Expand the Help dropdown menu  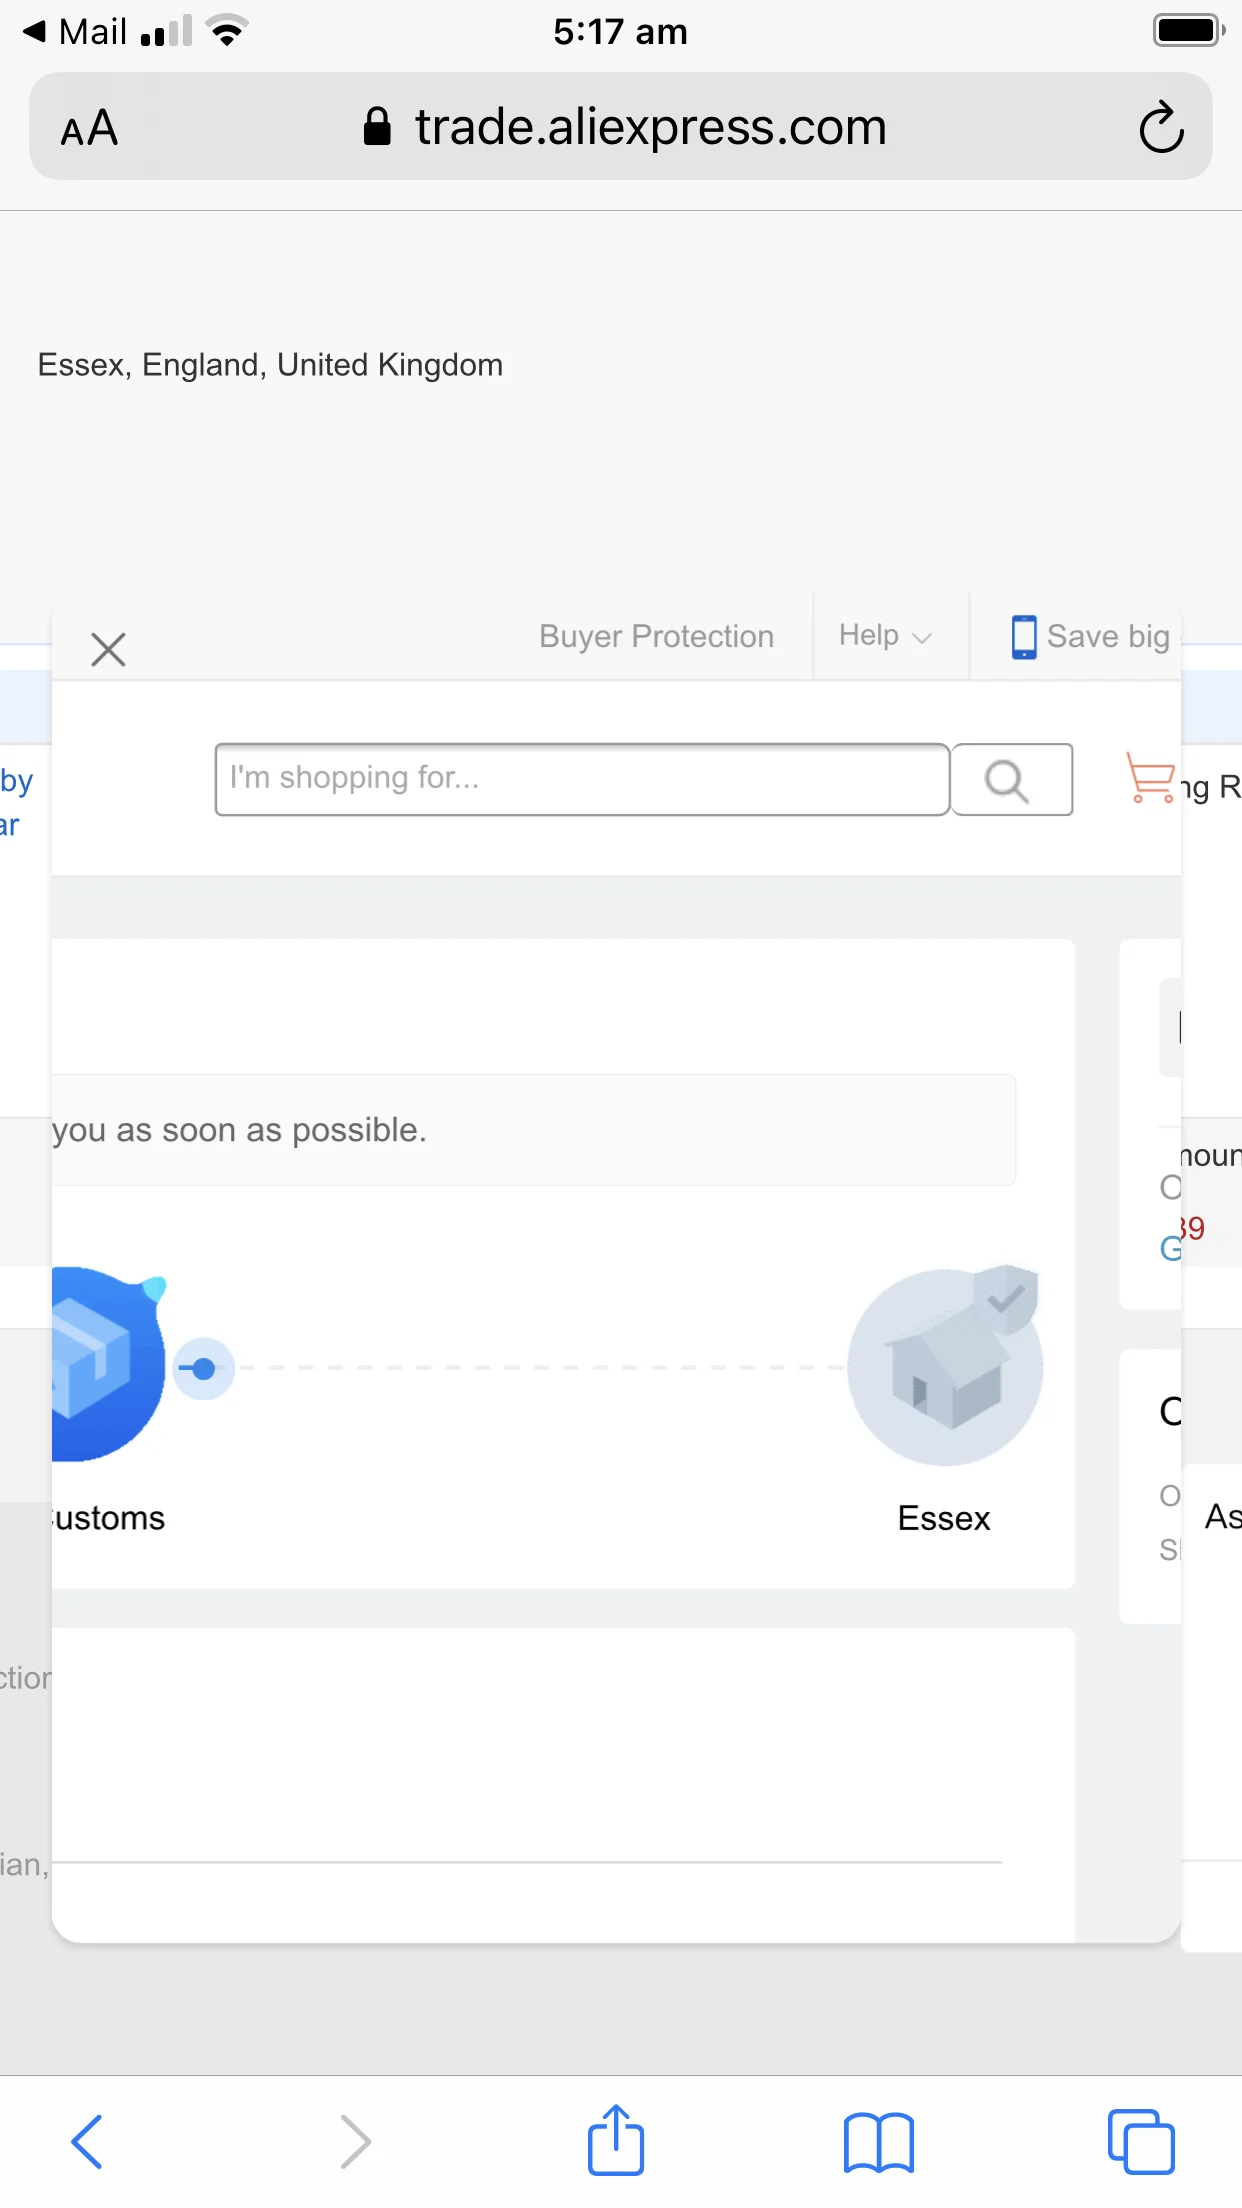pyautogui.click(x=885, y=635)
